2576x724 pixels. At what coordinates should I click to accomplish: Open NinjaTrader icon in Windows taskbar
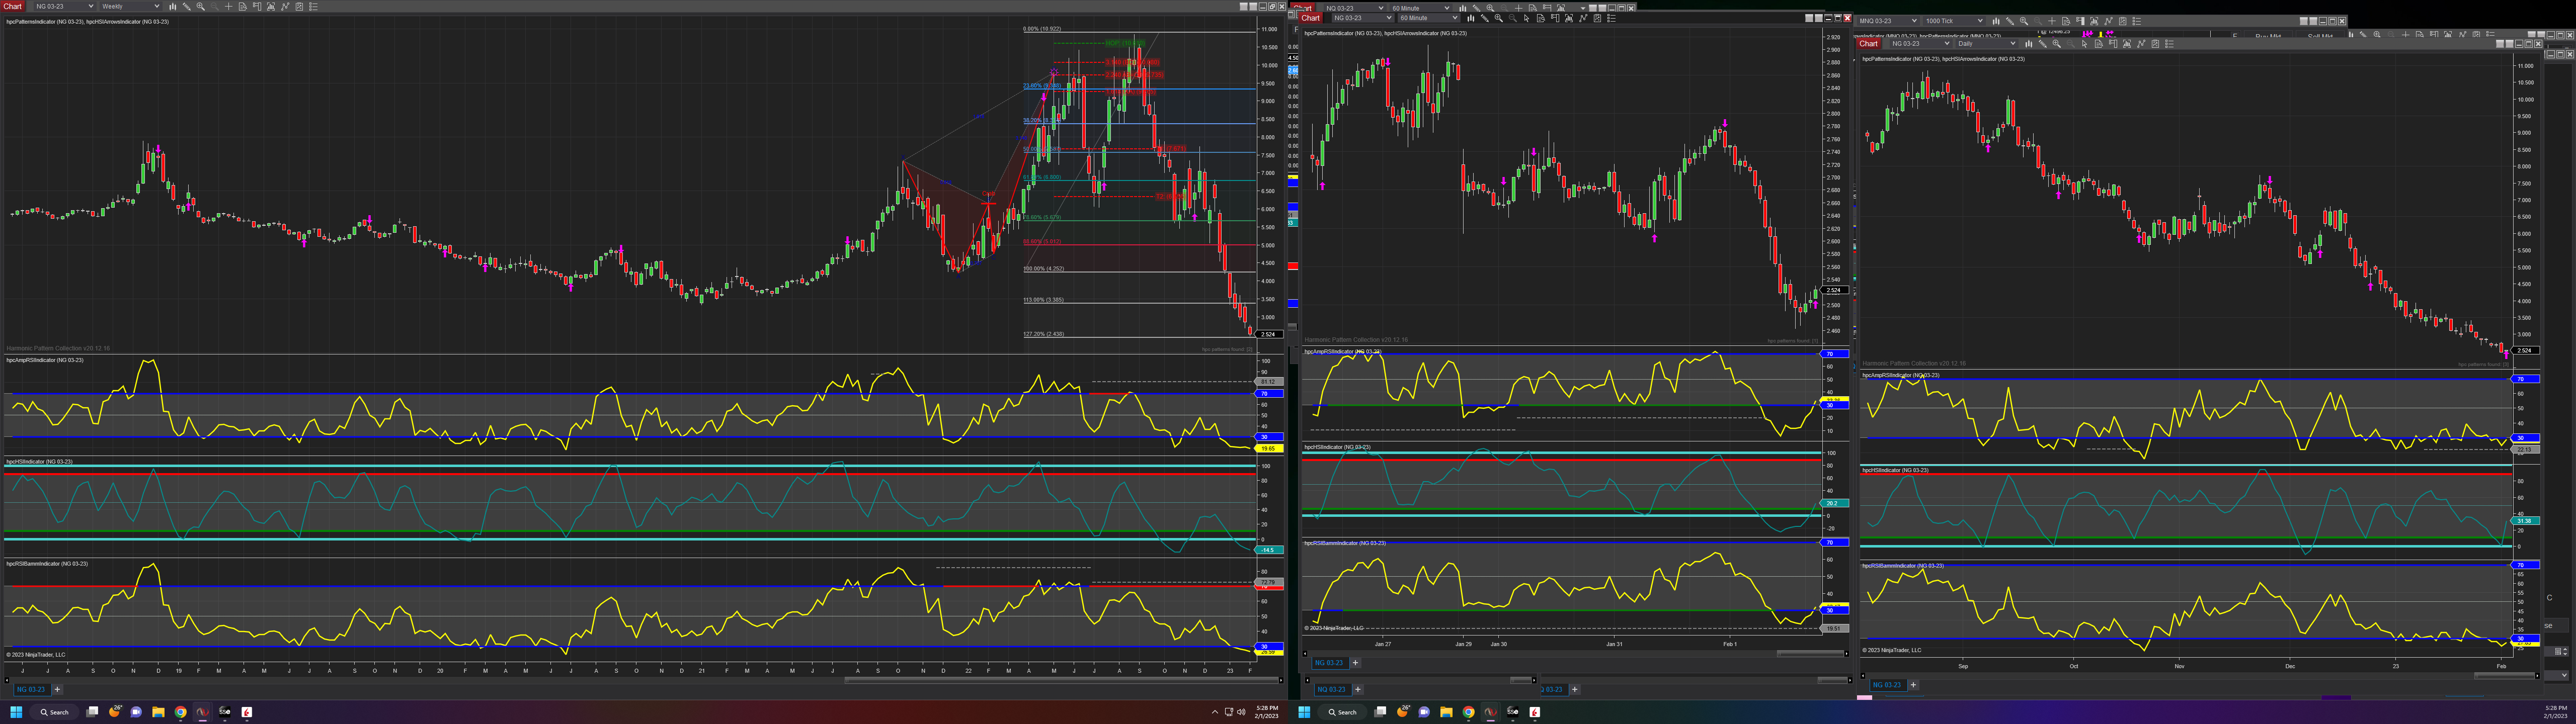coord(202,712)
